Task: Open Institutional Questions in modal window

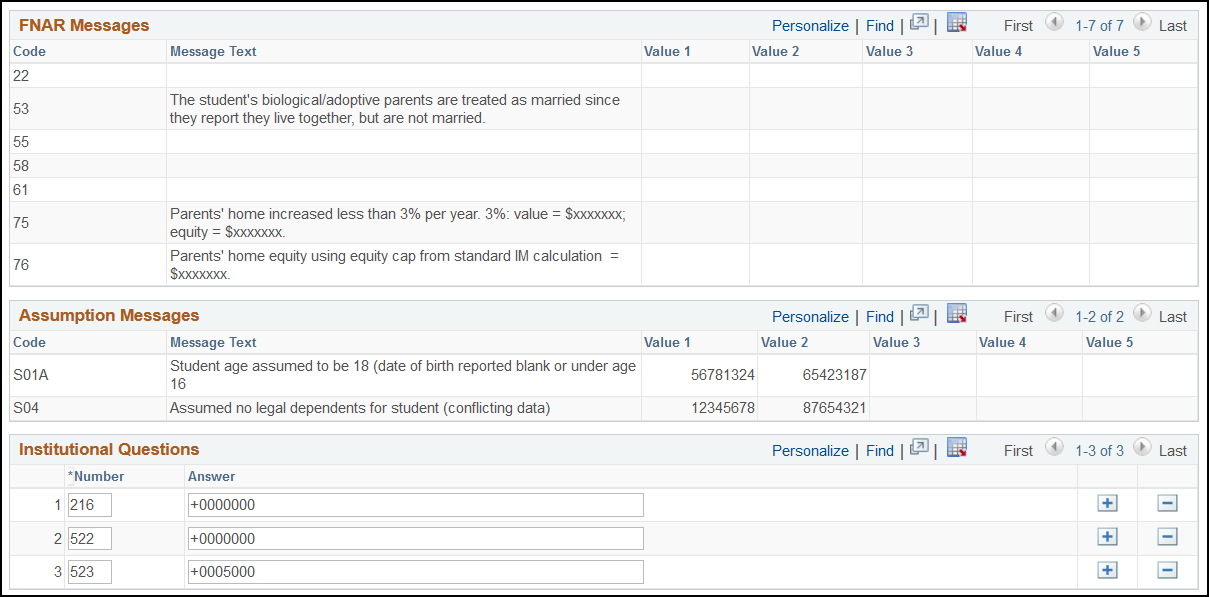Action: point(918,450)
